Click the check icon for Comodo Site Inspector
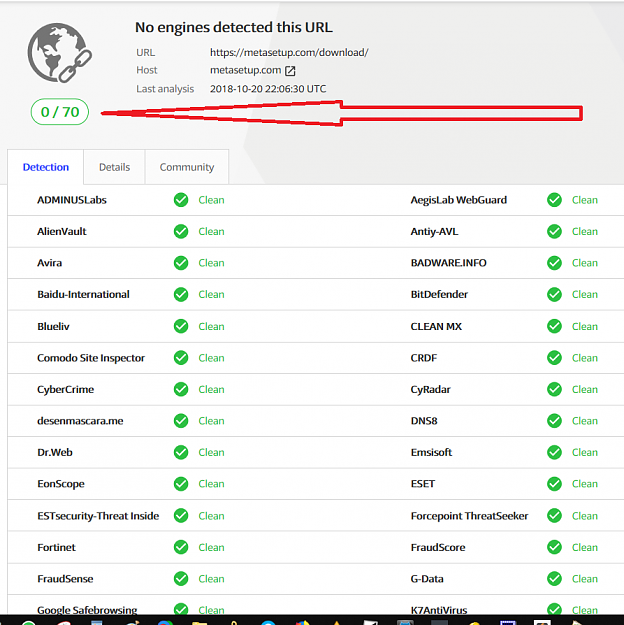This screenshot has width=624, height=625. tap(181, 358)
